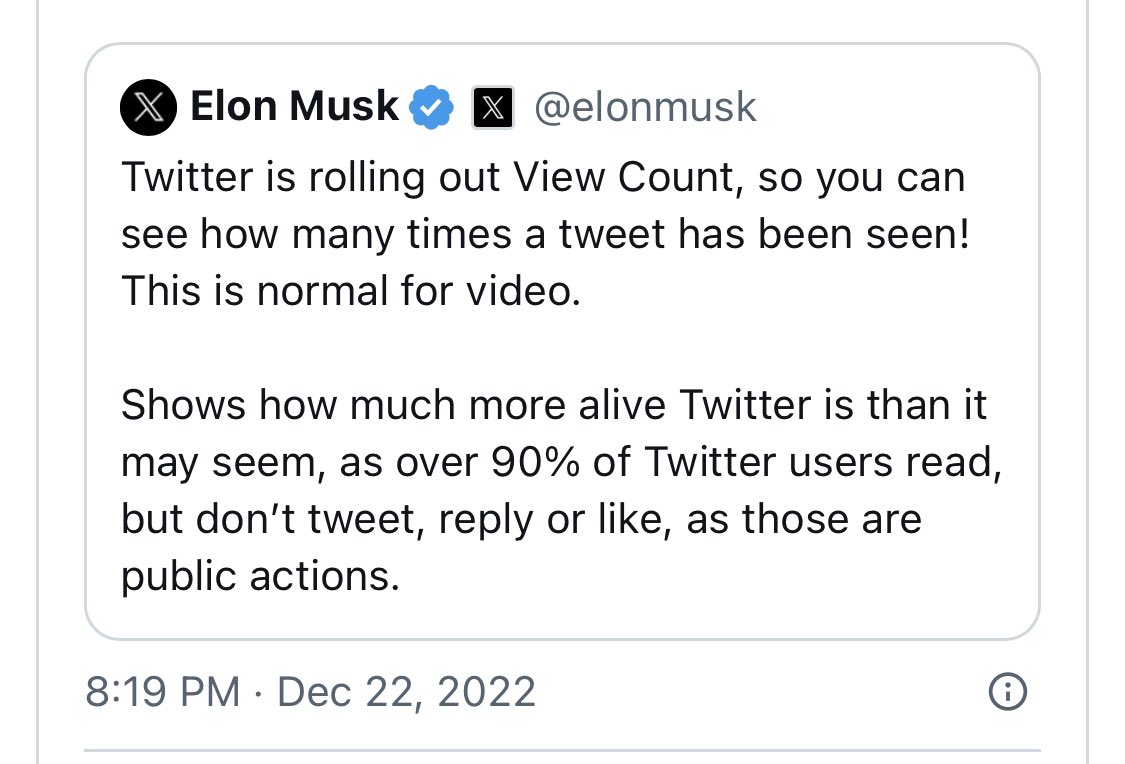The width and height of the screenshot is (1125, 764).
Task: Click the line "but don't tweet, reply or like"
Action: tap(521, 519)
